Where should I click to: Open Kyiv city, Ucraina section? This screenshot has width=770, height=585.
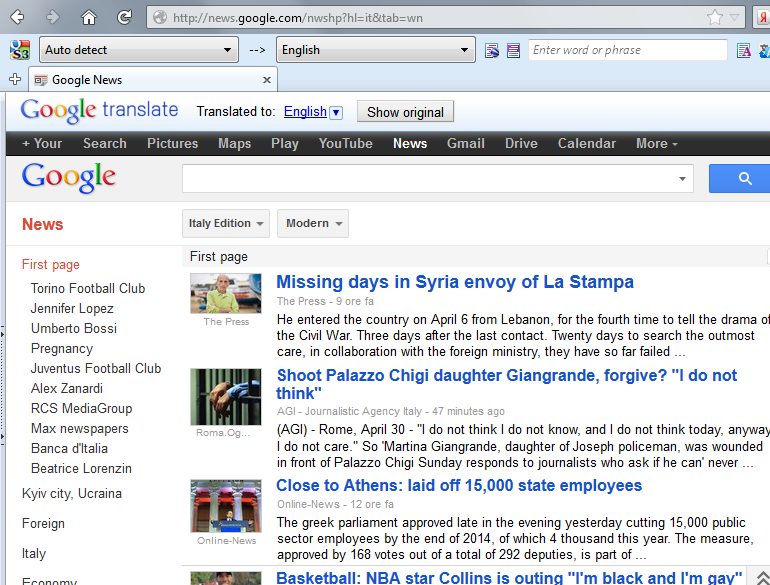[x=72, y=494]
